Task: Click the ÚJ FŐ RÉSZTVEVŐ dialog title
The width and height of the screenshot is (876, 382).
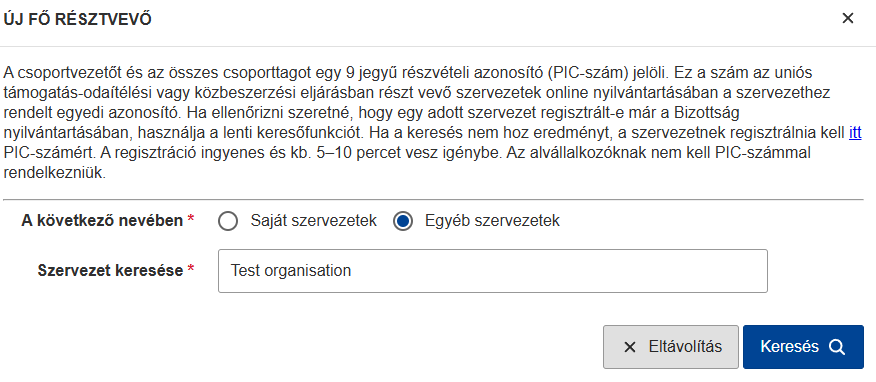Action: coord(78,20)
